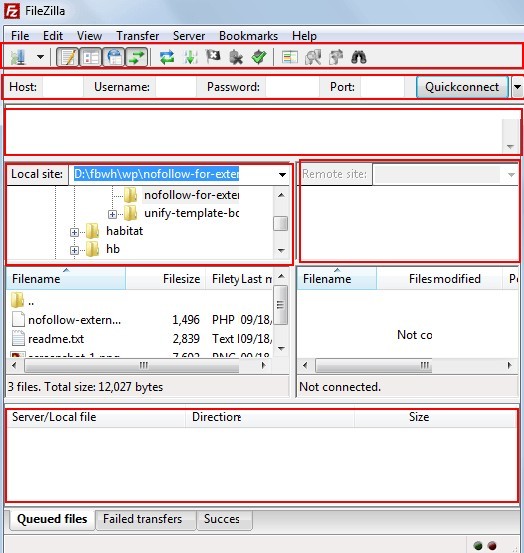Viewport: 524px width, 553px height.
Task: Open the Server menu
Action: coord(189,36)
